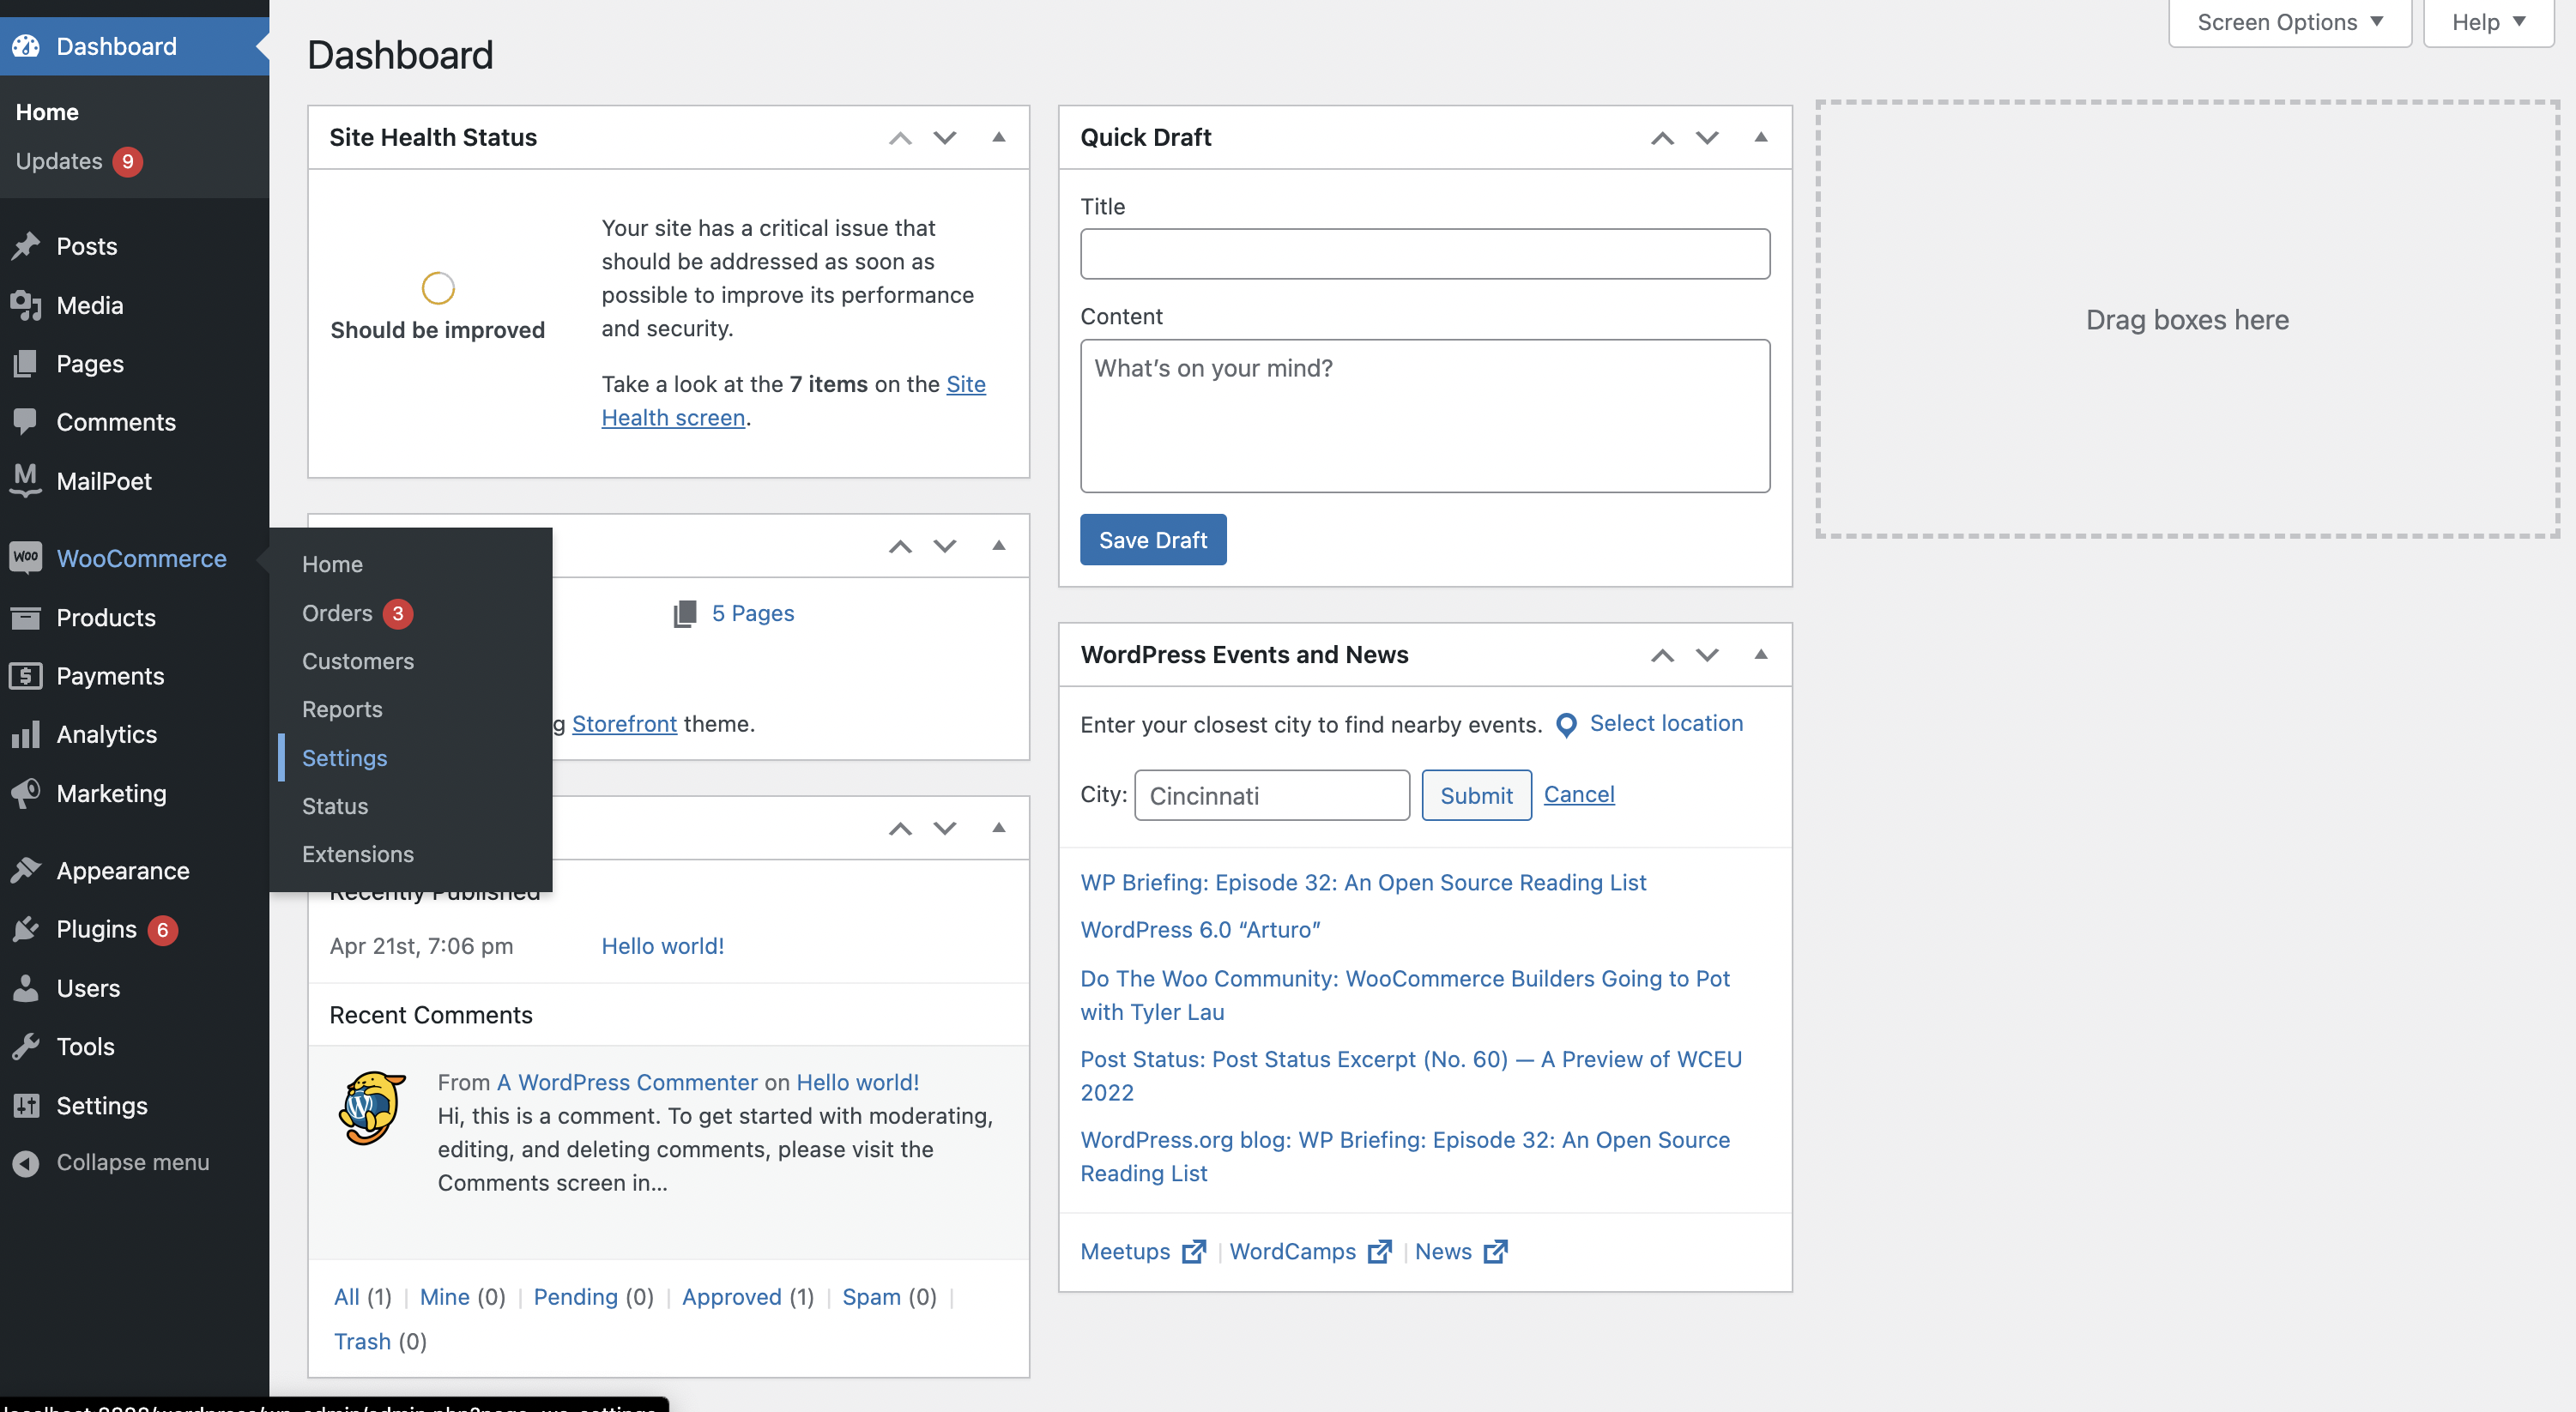The image size is (2576, 1412).
Task: Click the Wapuu commenter avatar
Action: (373, 1108)
